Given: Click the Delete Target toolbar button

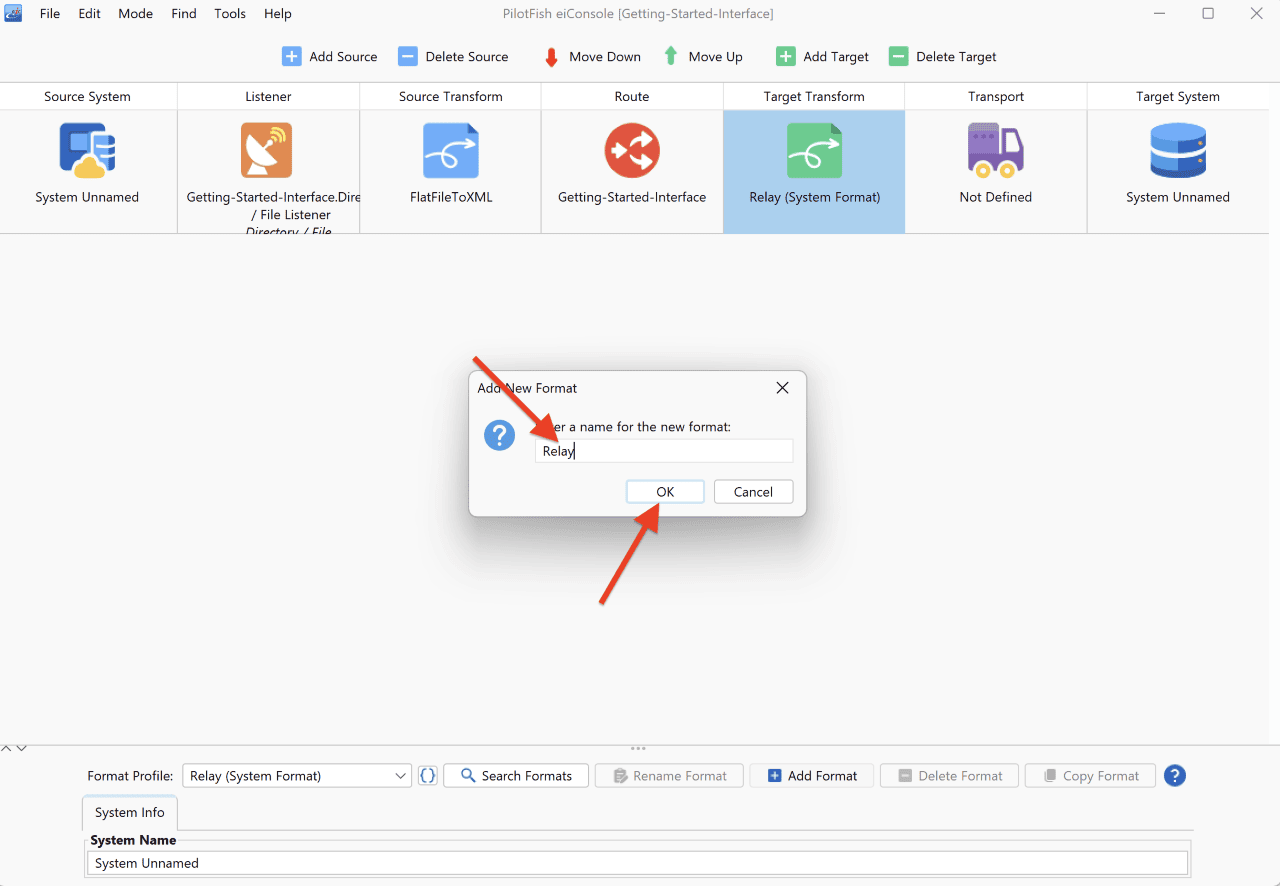Looking at the screenshot, I should click(x=942, y=57).
